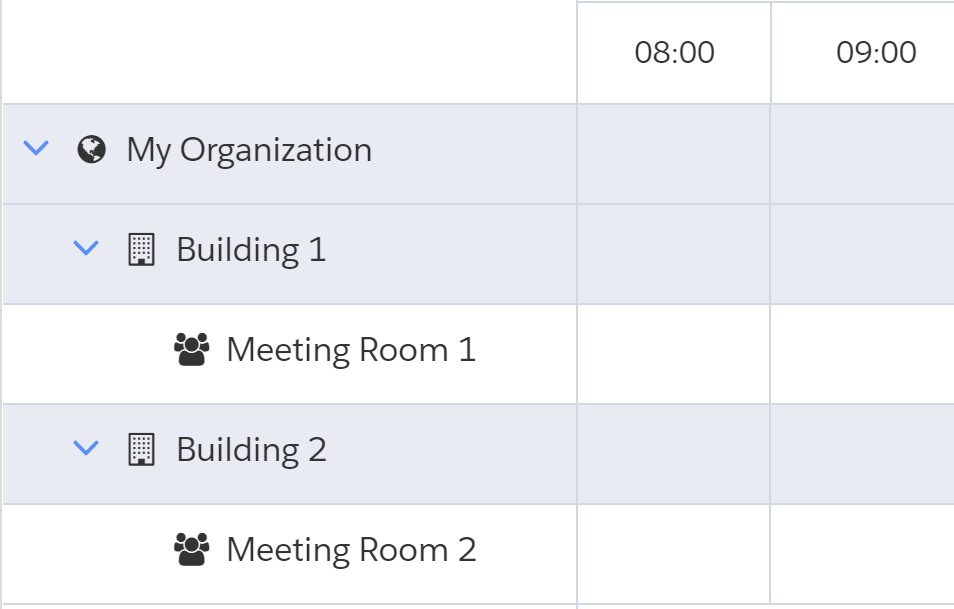Select the Building 1 row label
Screen dimensions: 954x609
coord(251,250)
